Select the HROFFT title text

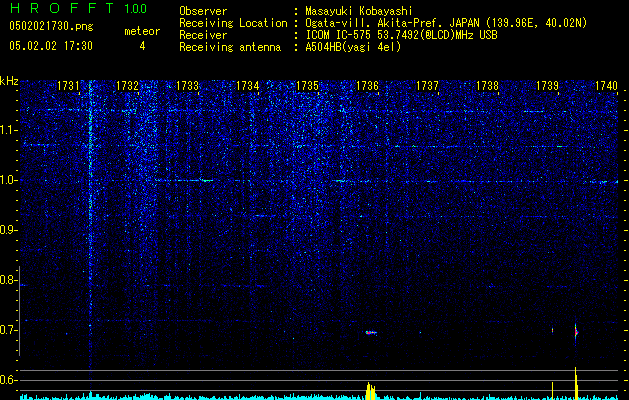pos(61,8)
